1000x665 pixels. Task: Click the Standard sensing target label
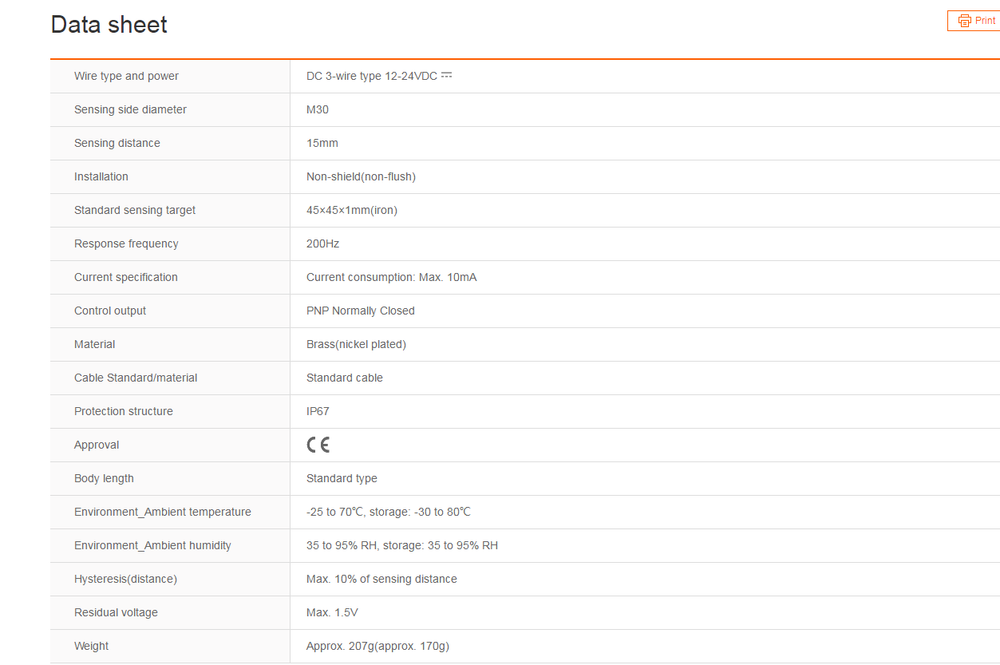(x=134, y=210)
